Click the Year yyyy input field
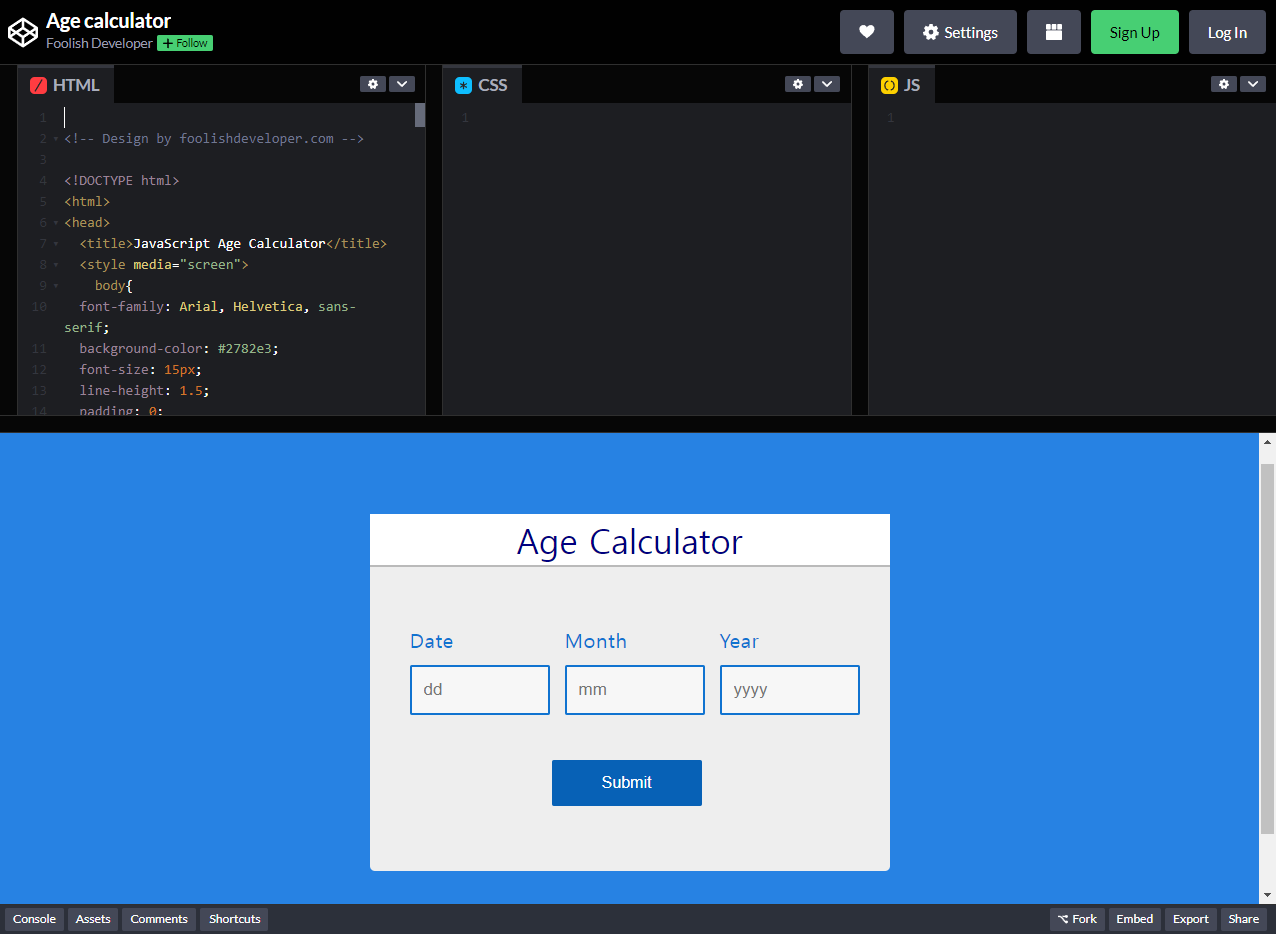 click(x=789, y=690)
